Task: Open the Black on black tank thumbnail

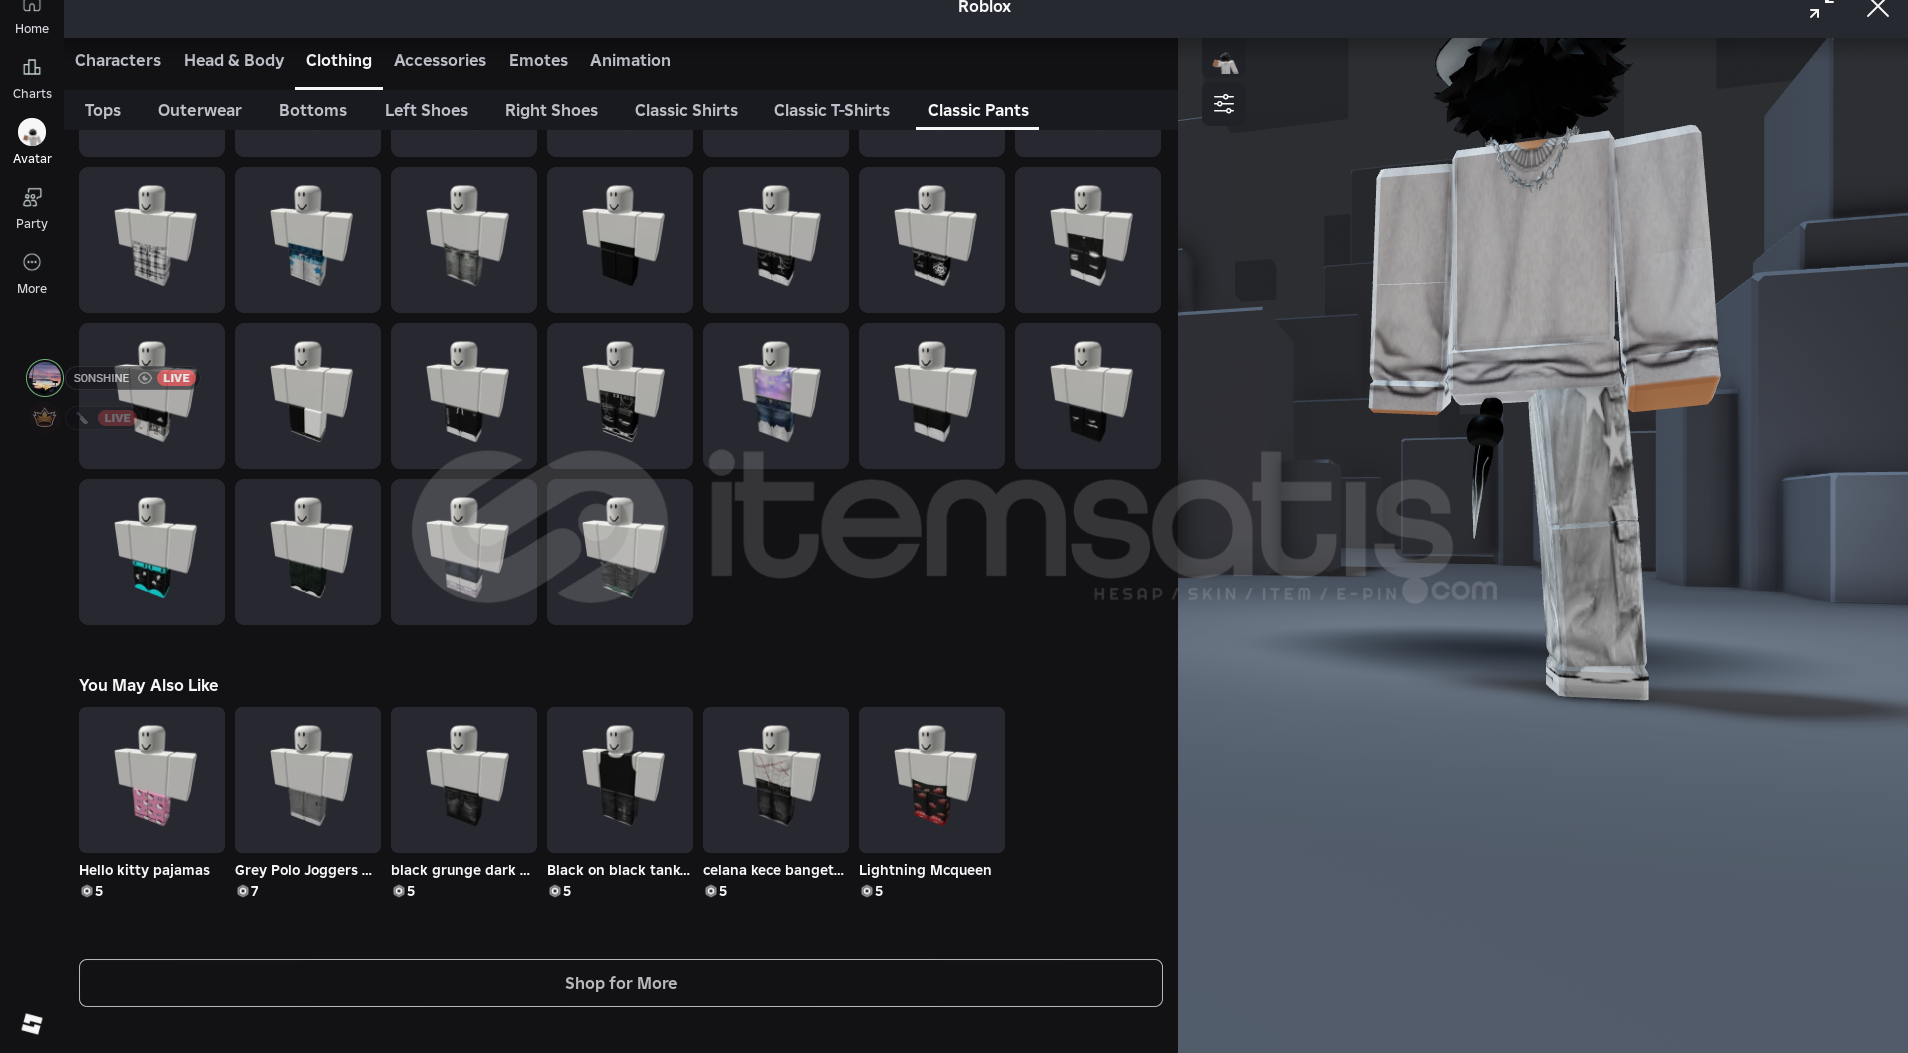Action: [x=620, y=780]
